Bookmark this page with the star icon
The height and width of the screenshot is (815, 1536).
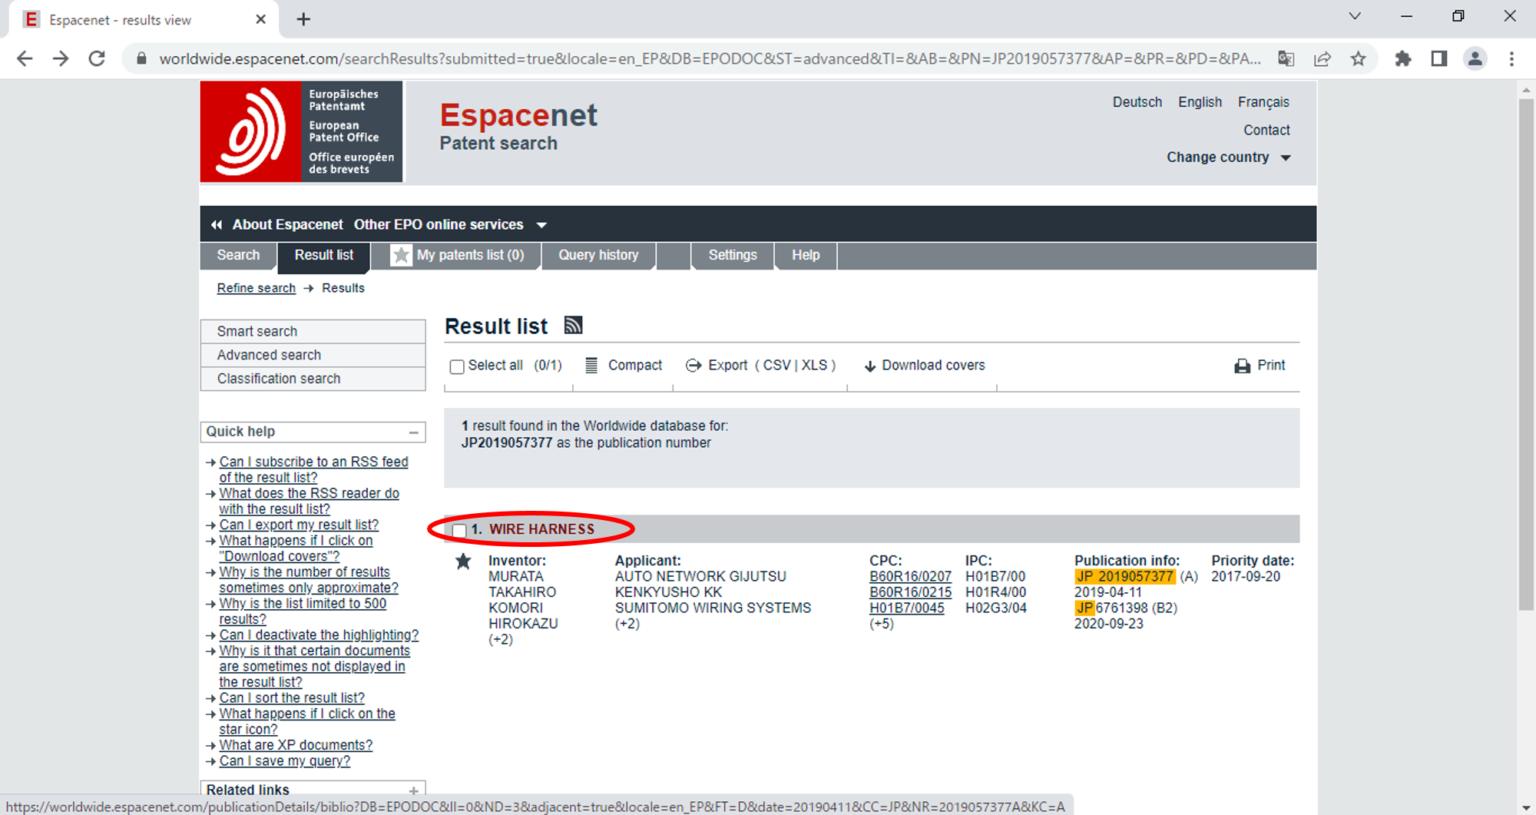click(x=1358, y=59)
